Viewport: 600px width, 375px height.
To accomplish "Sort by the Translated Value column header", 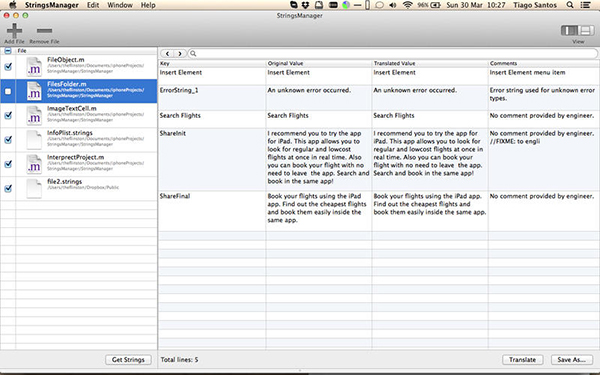I will (430, 63).
